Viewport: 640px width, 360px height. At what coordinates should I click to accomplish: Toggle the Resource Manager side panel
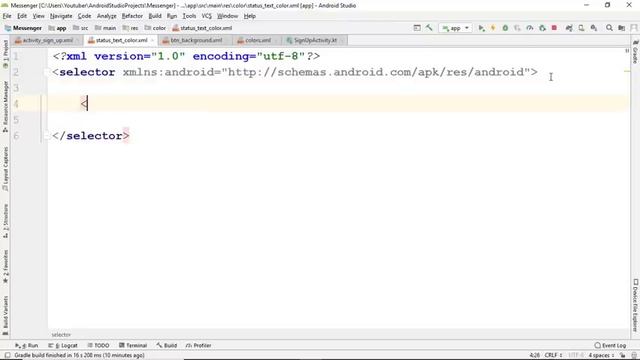click(x=5, y=107)
